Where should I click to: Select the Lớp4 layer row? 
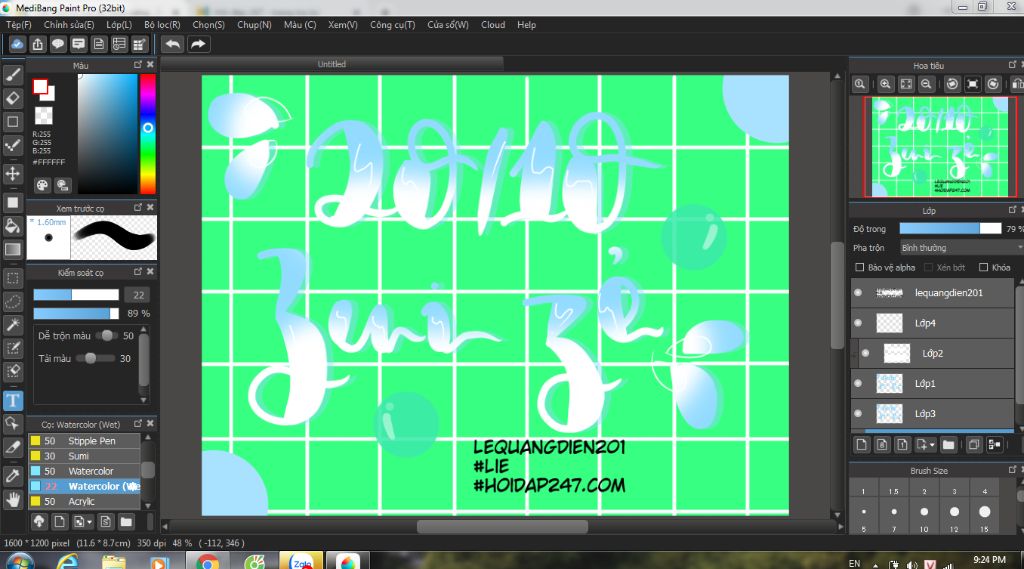[933, 323]
